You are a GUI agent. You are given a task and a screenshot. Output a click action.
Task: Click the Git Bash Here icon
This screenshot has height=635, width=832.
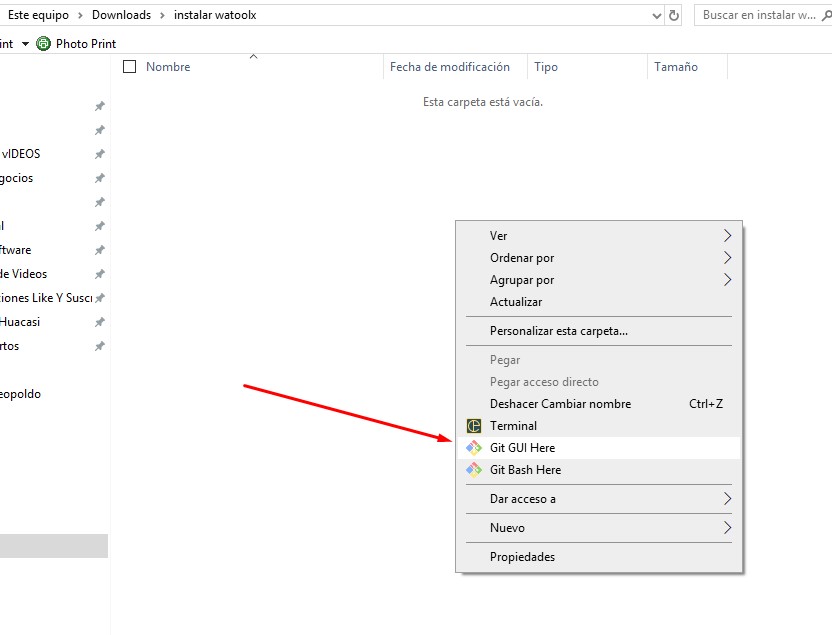pyautogui.click(x=474, y=470)
